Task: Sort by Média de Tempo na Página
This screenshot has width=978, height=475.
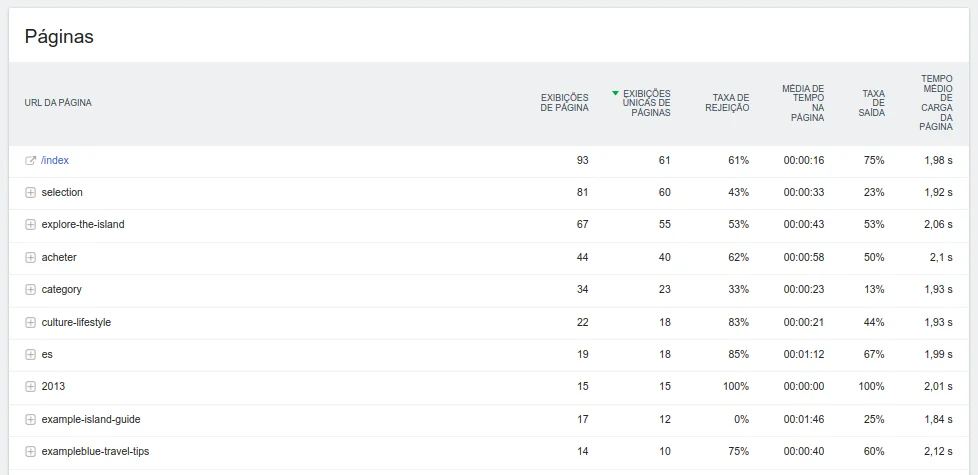Action: pos(803,103)
